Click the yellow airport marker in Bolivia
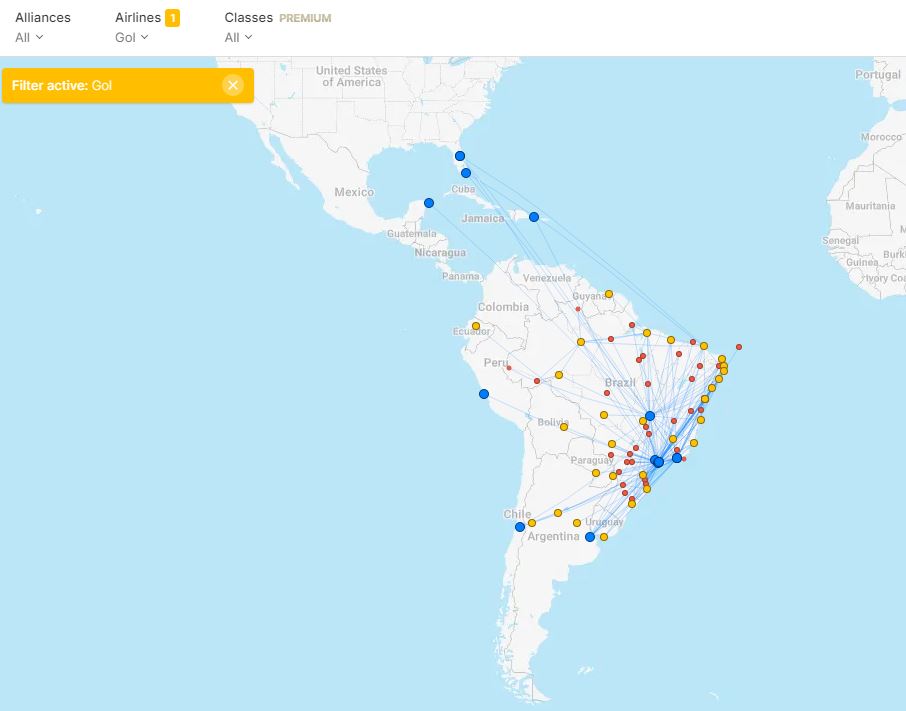Viewport: 906px width, 711px height. coord(564,427)
